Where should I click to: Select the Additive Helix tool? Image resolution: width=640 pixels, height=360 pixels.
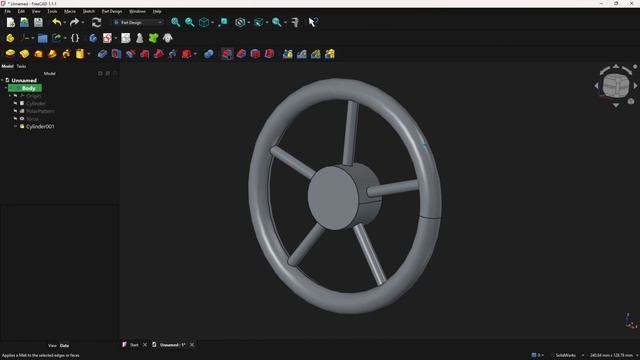point(66,54)
